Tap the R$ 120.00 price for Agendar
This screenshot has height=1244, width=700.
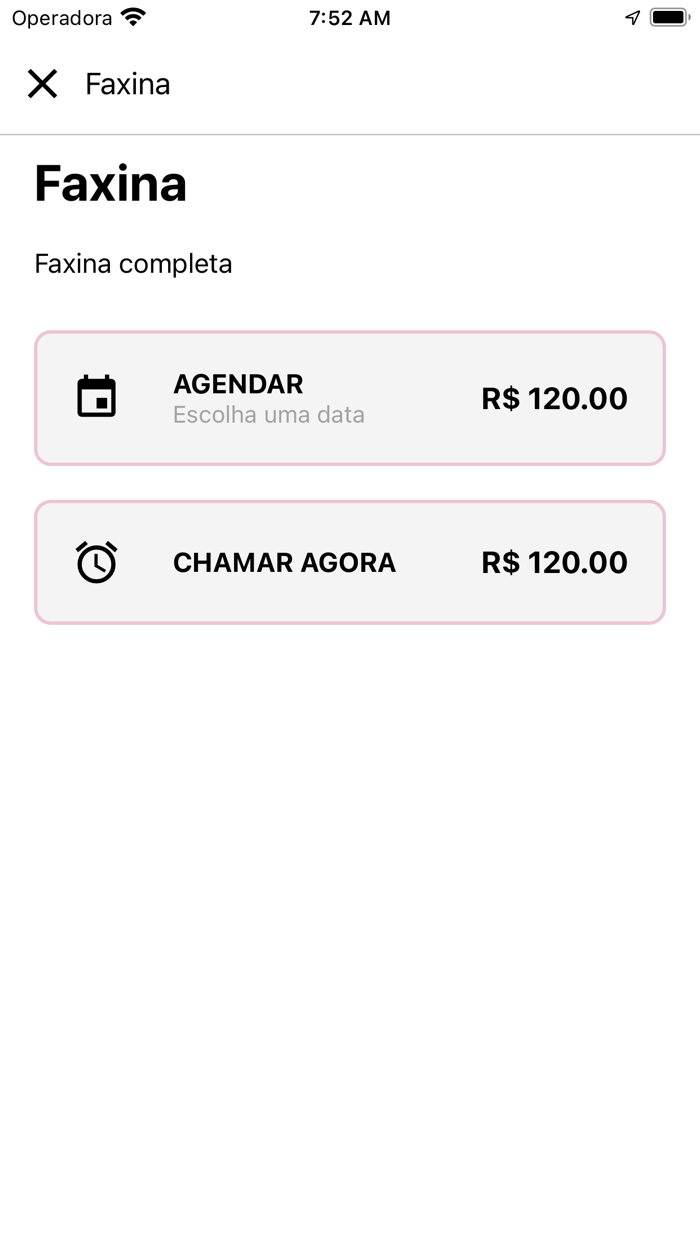coord(554,398)
